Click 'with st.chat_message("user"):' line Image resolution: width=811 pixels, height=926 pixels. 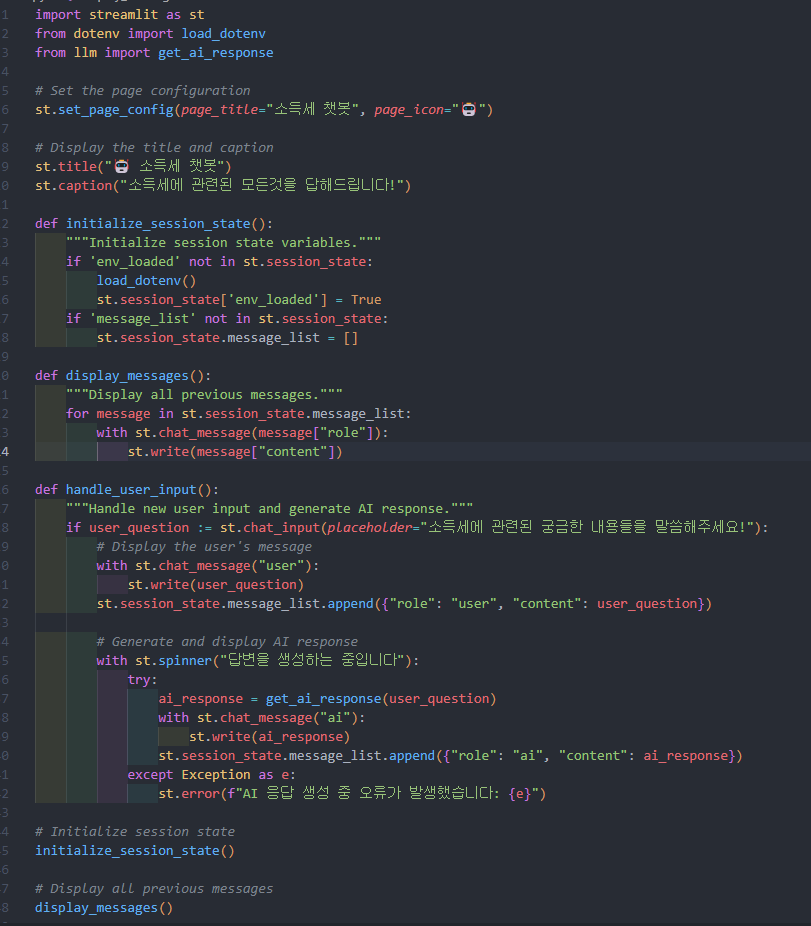[208, 565]
